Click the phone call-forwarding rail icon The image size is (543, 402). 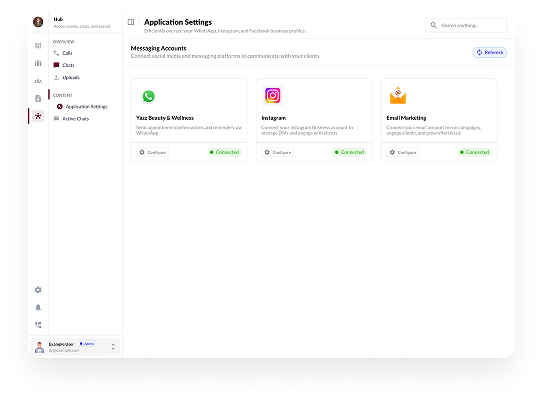(x=38, y=325)
